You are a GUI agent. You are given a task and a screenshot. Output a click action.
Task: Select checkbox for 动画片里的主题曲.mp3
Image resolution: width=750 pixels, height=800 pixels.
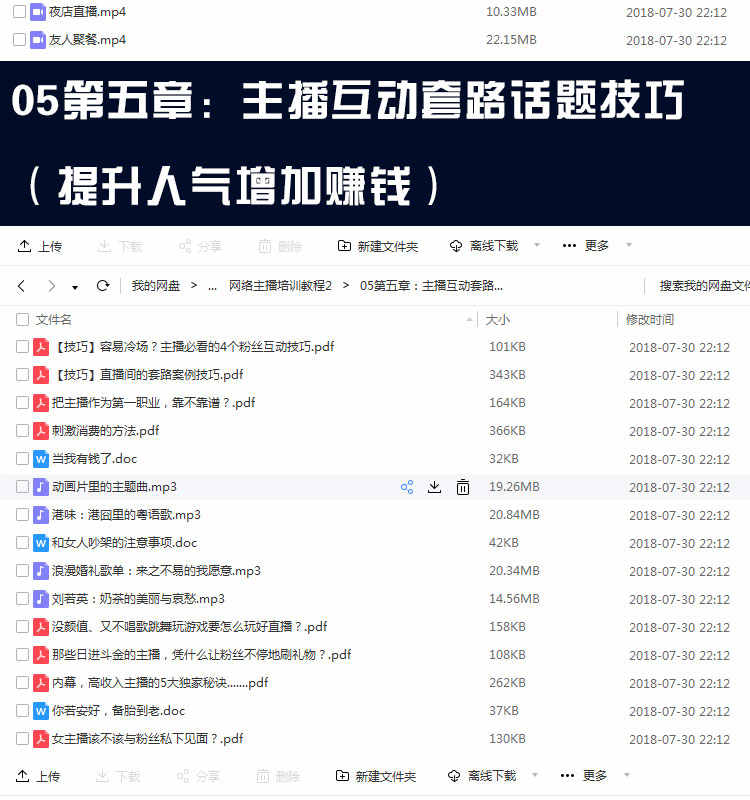[22, 487]
